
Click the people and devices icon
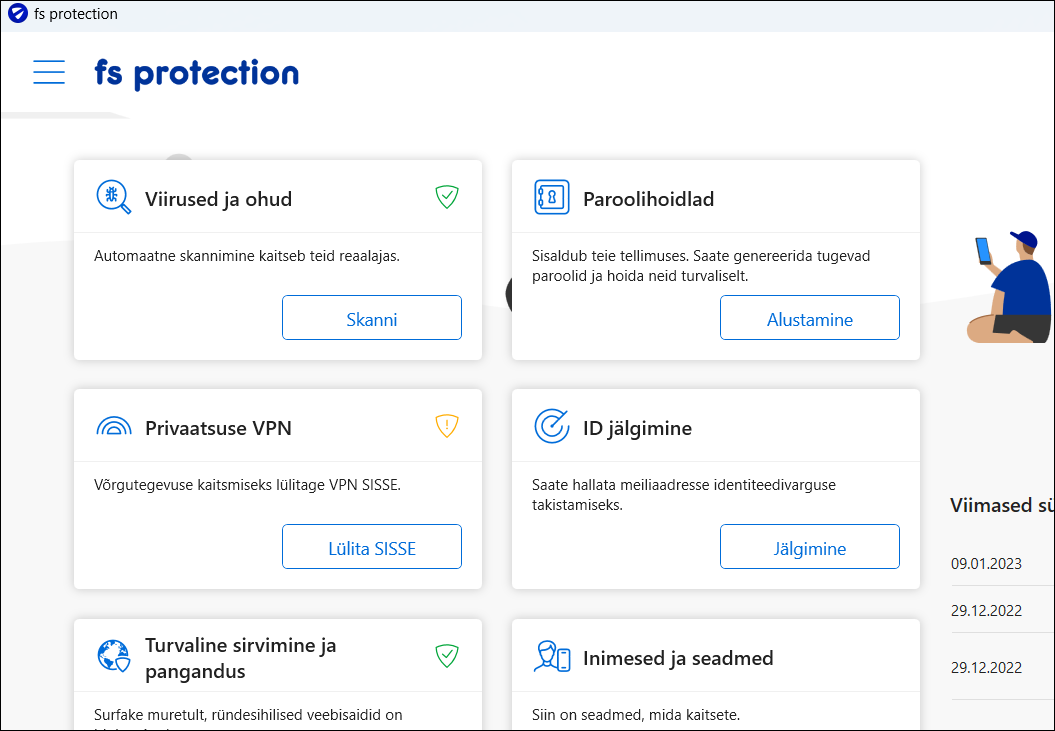click(x=551, y=657)
